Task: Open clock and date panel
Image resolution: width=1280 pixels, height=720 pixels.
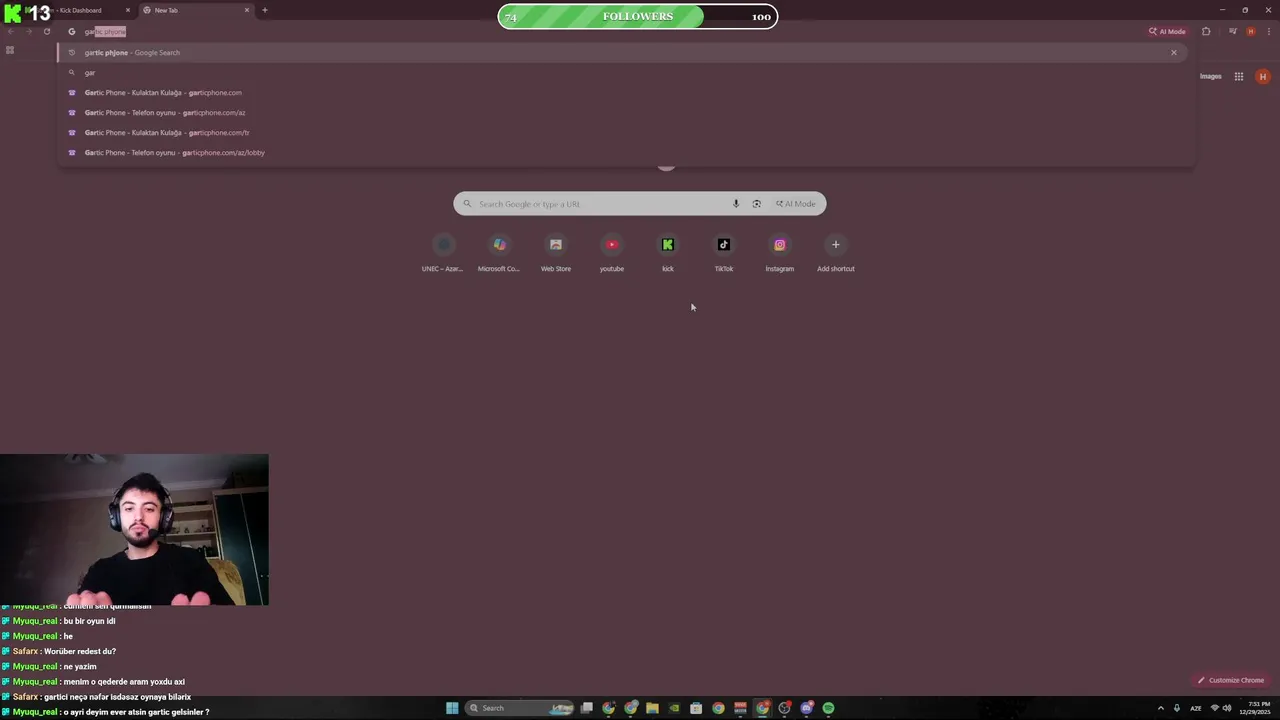Action: click(x=1255, y=708)
